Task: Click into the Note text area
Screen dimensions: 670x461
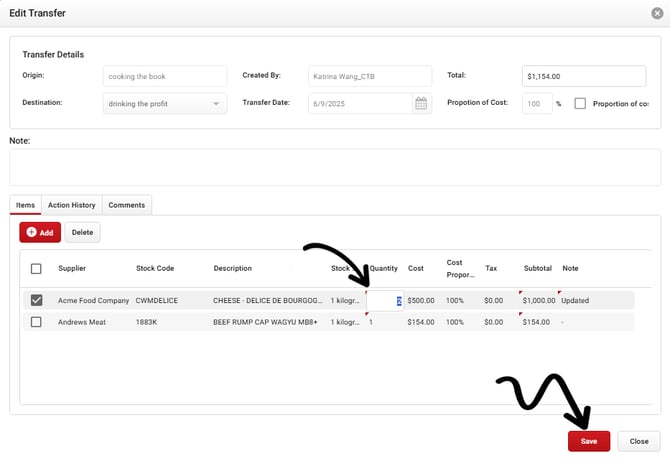Action: (335, 167)
